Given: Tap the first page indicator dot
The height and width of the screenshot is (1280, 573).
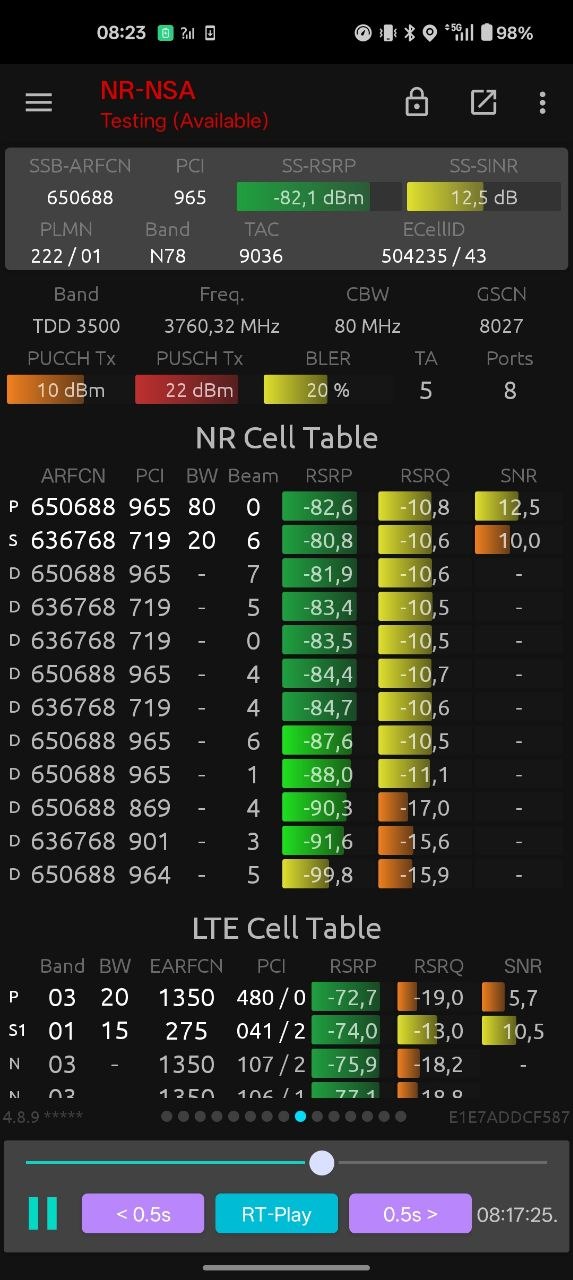Looking at the screenshot, I should [167, 1116].
